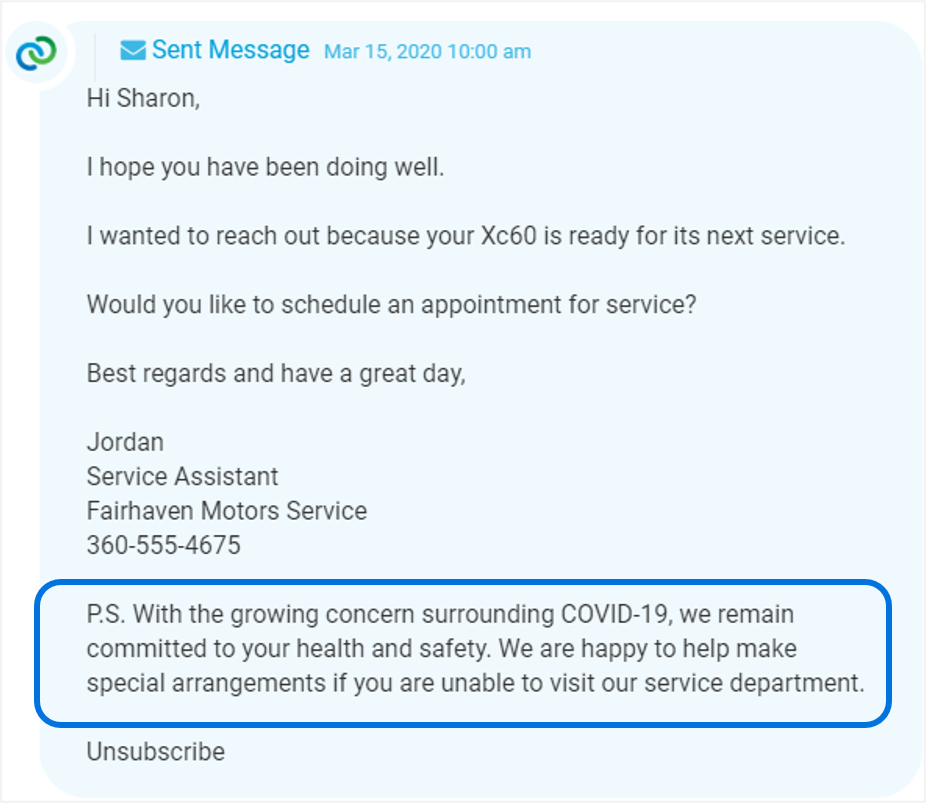The height and width of the screenshot is (803, 926).
Task: Click the interlocking-links avatar logo
Action: pos(37,53)
